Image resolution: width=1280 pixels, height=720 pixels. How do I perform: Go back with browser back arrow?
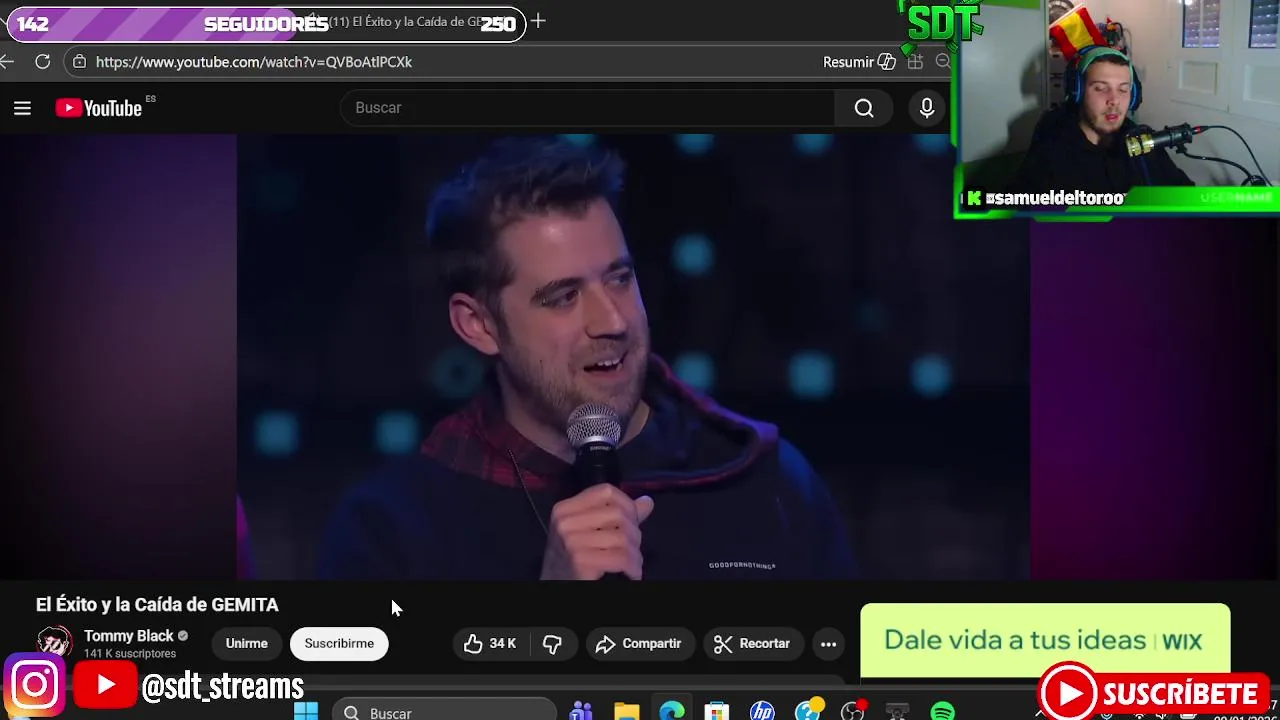(7, 62)
